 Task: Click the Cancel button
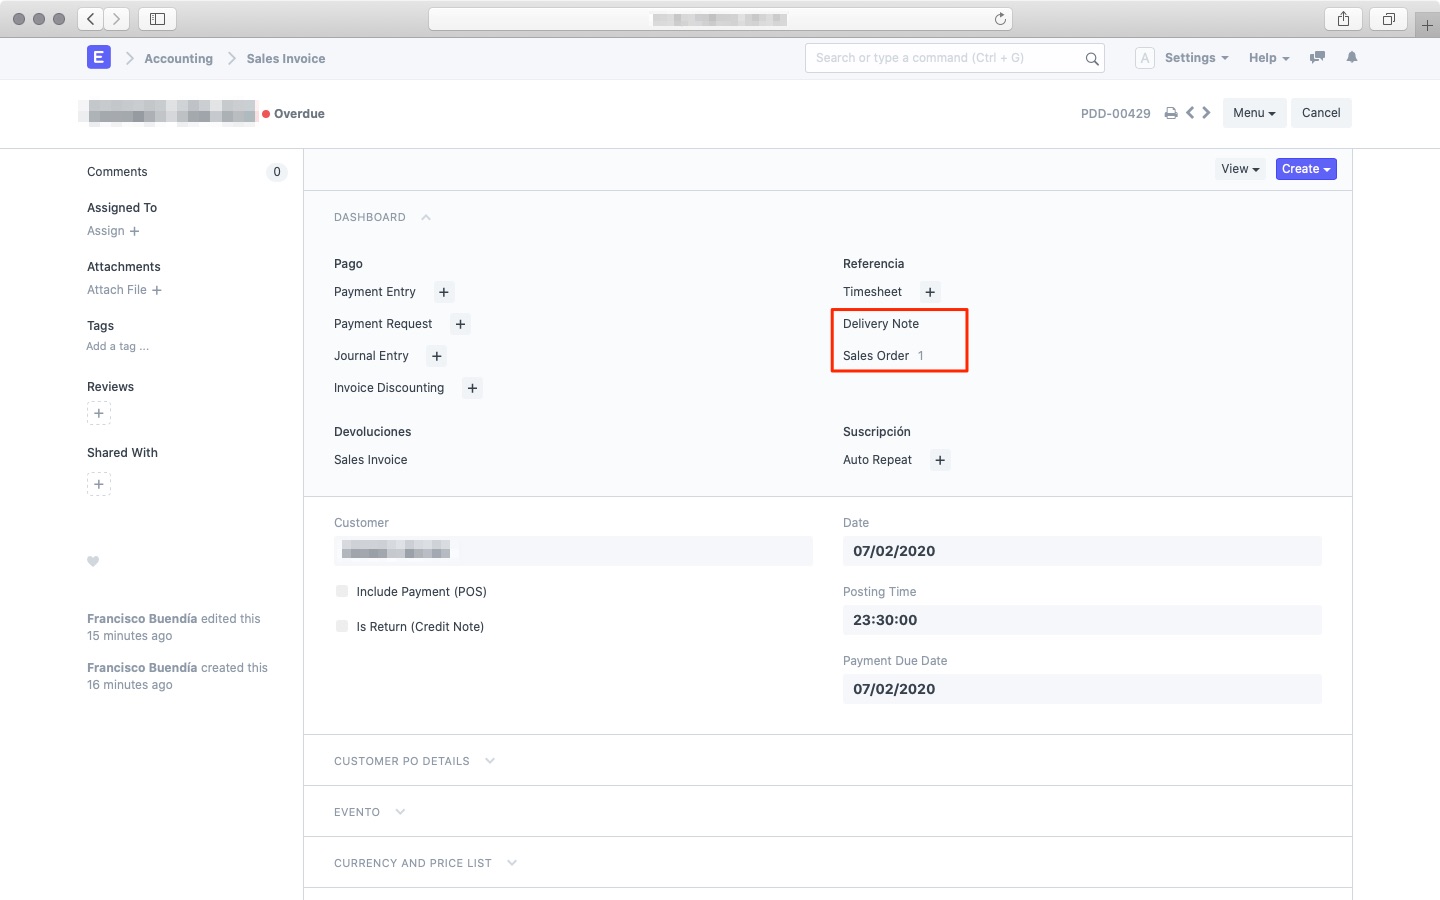[1321, 113]
